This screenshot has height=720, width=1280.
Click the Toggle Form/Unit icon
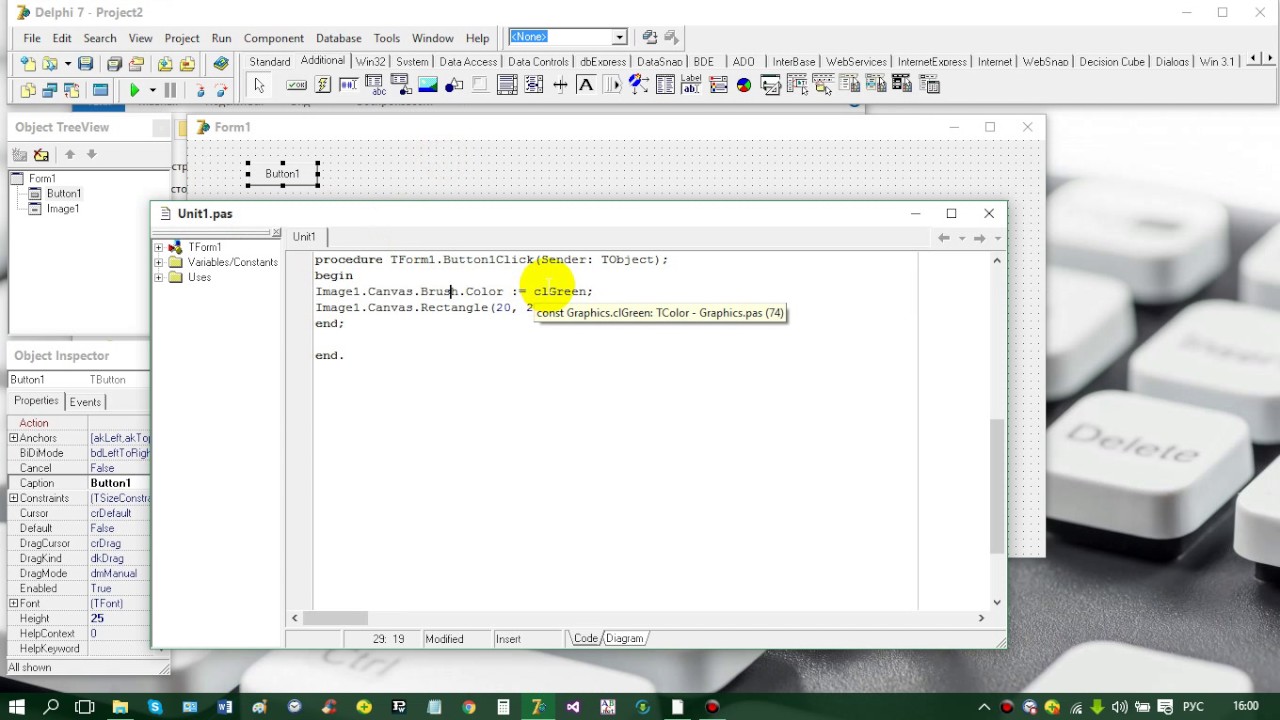point(72,90)
